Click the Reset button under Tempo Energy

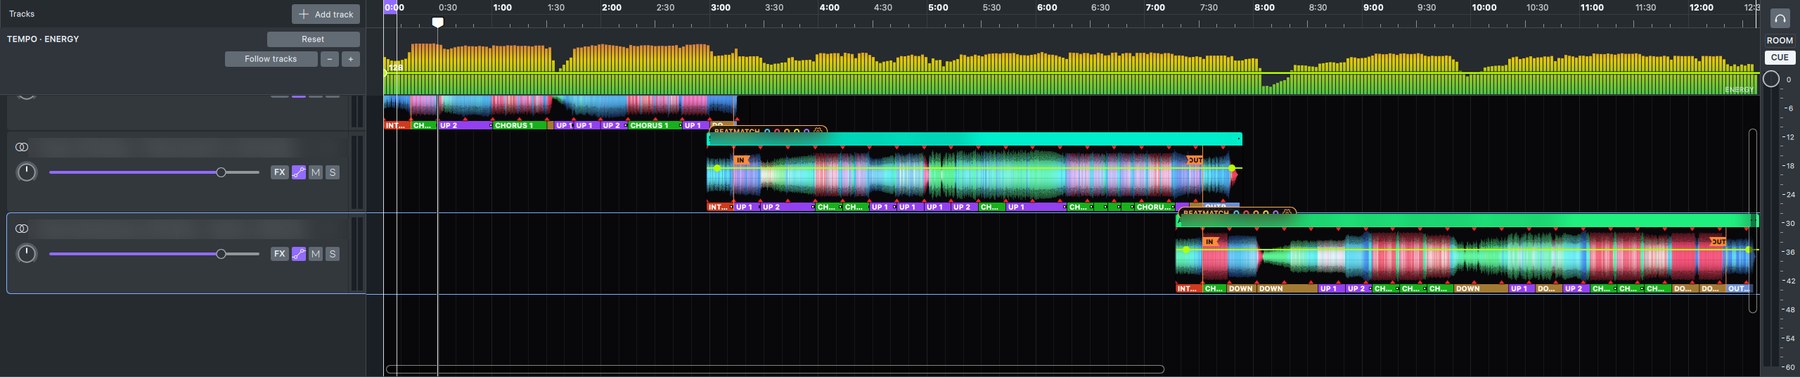[x=313, y=39]
